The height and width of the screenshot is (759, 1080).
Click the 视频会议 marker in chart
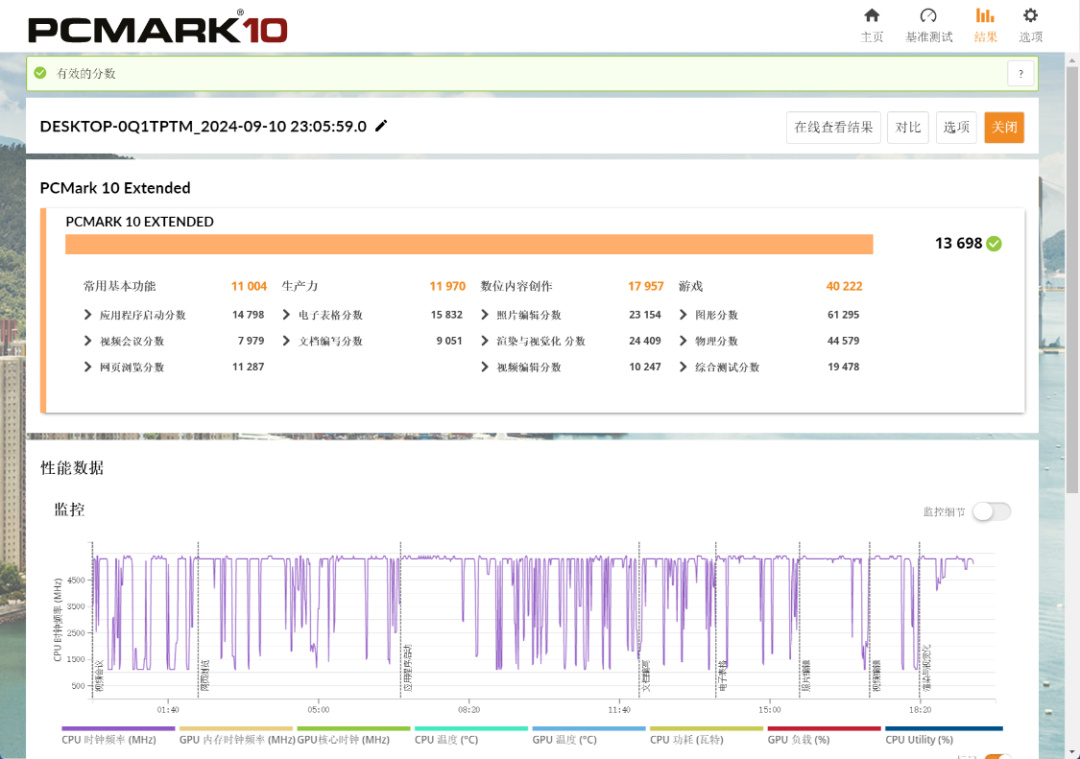[x=99, y=676]
